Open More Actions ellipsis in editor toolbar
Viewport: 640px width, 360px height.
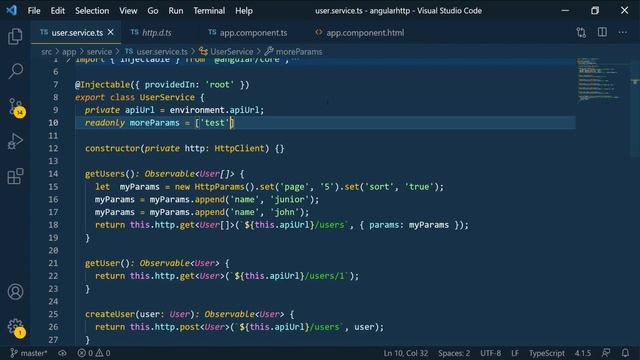[622, 32]
